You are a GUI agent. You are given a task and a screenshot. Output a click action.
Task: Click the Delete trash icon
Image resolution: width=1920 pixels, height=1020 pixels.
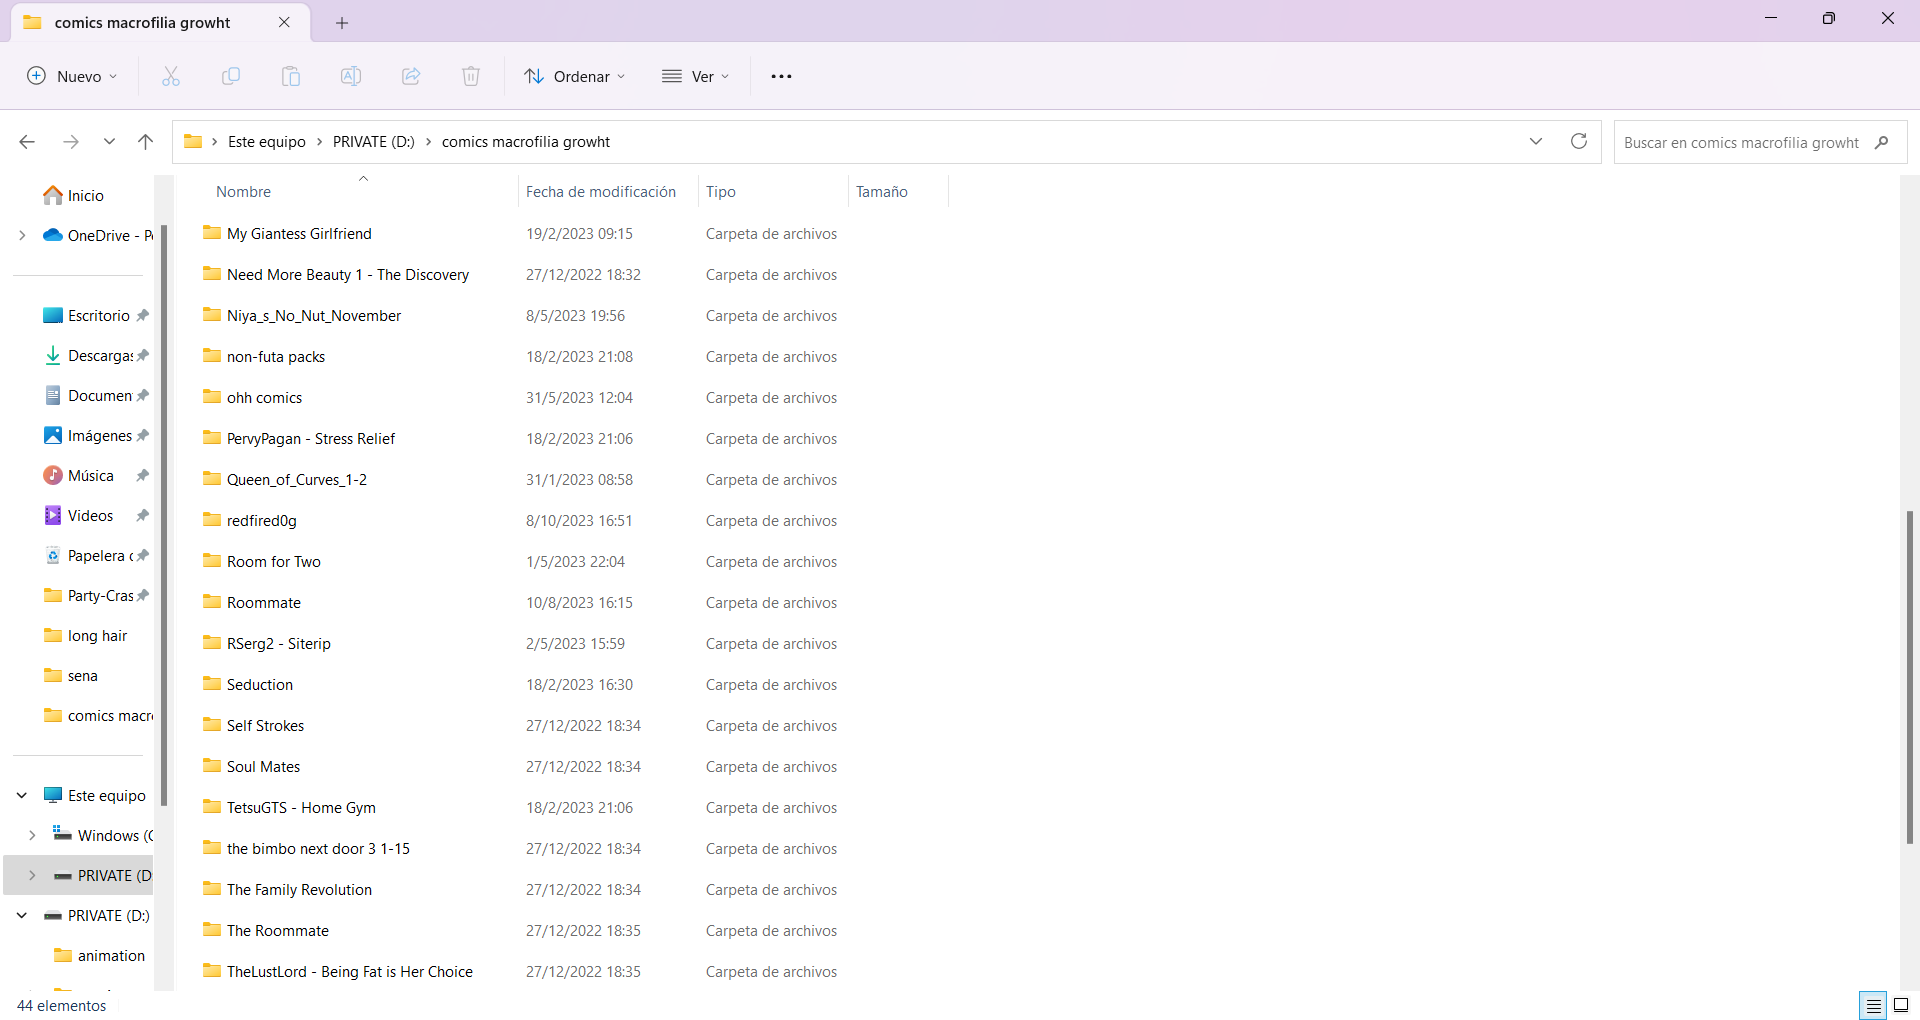pyautogui.click(x=471, y=76)
